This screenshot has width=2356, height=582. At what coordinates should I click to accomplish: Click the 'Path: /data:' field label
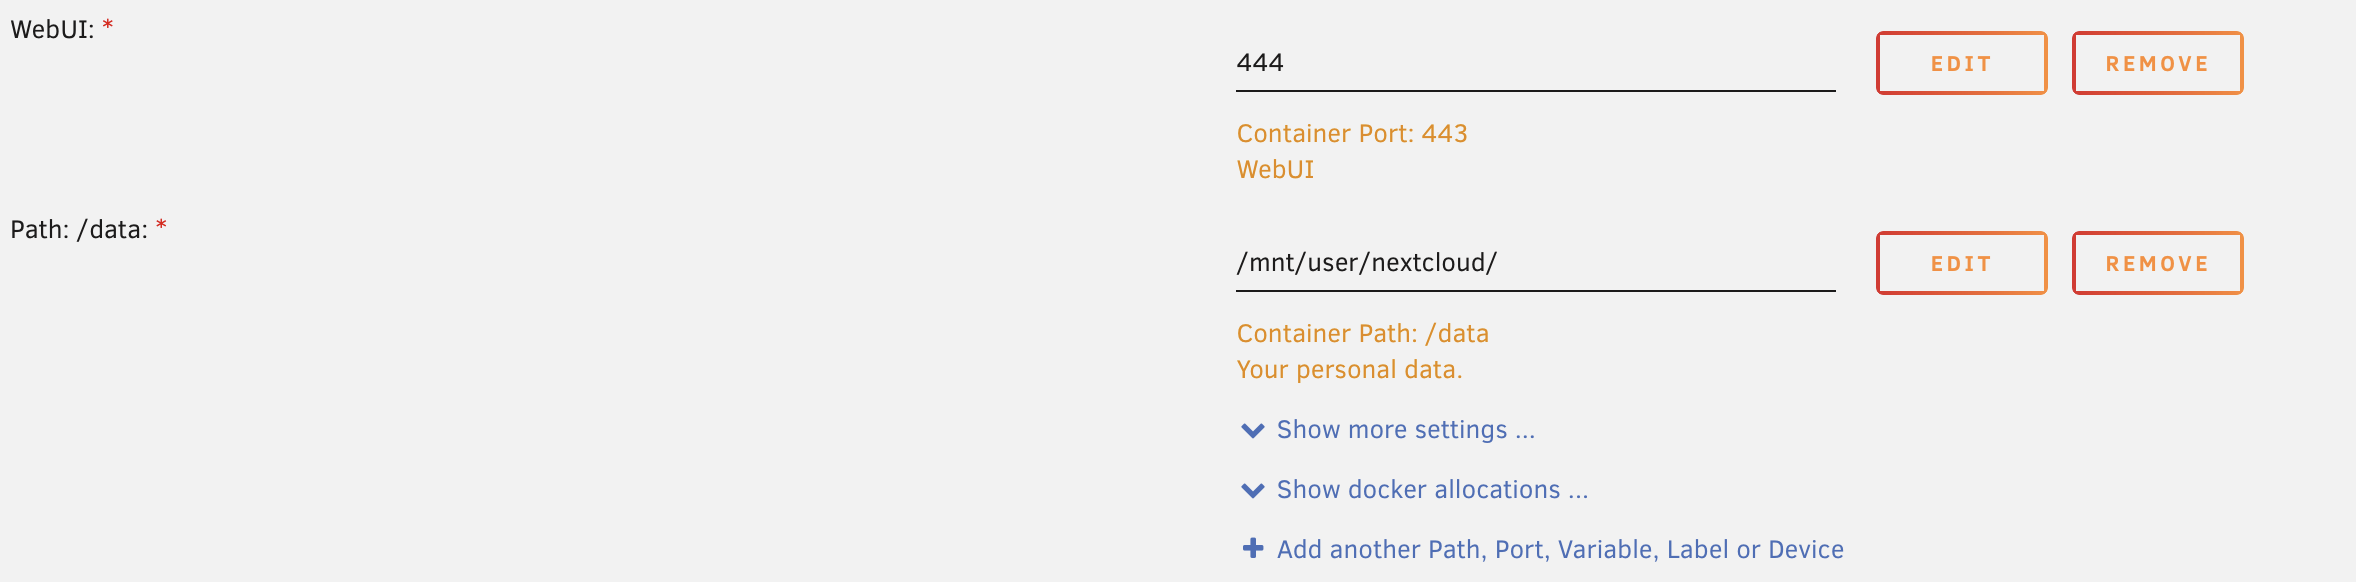click(x=79, y=230)
